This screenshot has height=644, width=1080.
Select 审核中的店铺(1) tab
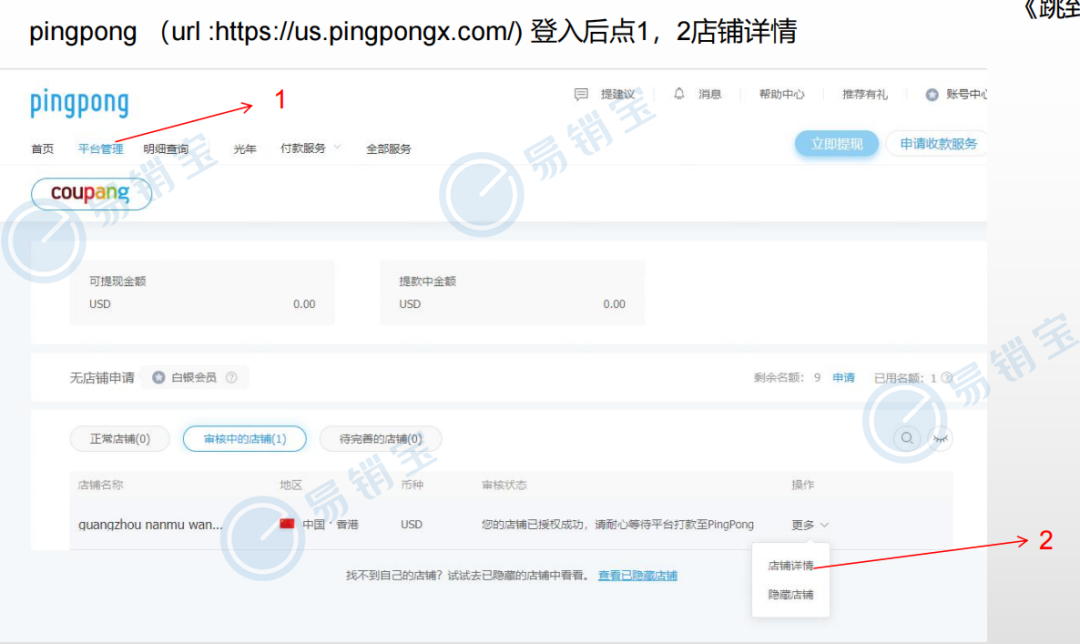coord(245,439)
